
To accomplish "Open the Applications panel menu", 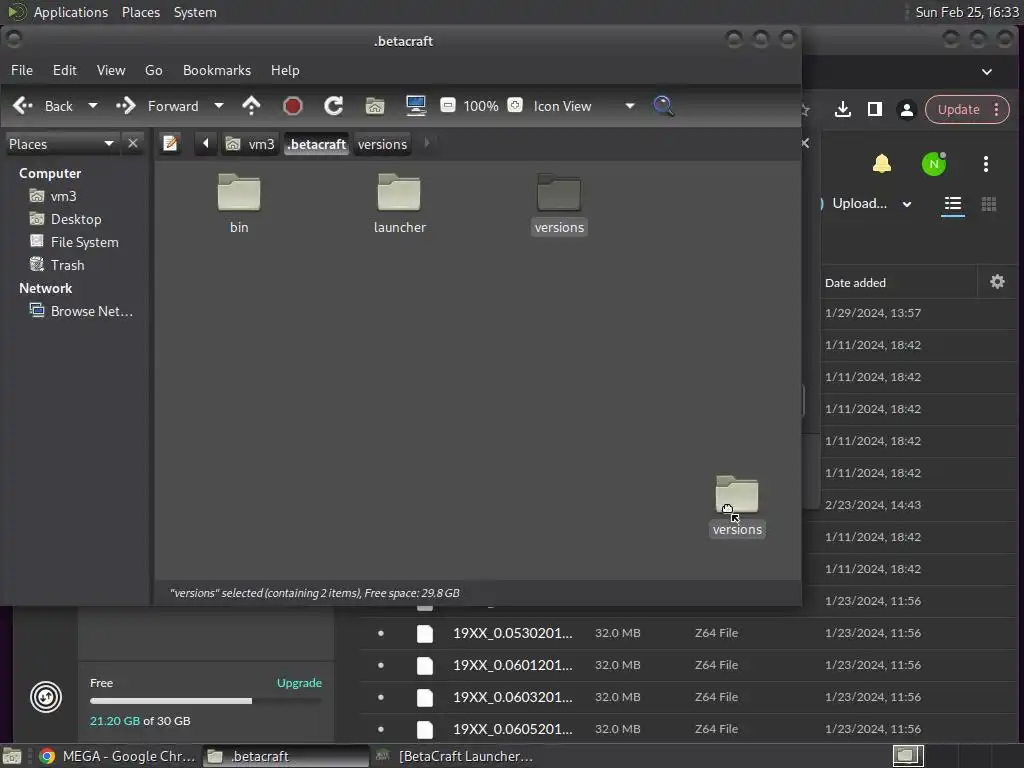I will tap(71, 12).
